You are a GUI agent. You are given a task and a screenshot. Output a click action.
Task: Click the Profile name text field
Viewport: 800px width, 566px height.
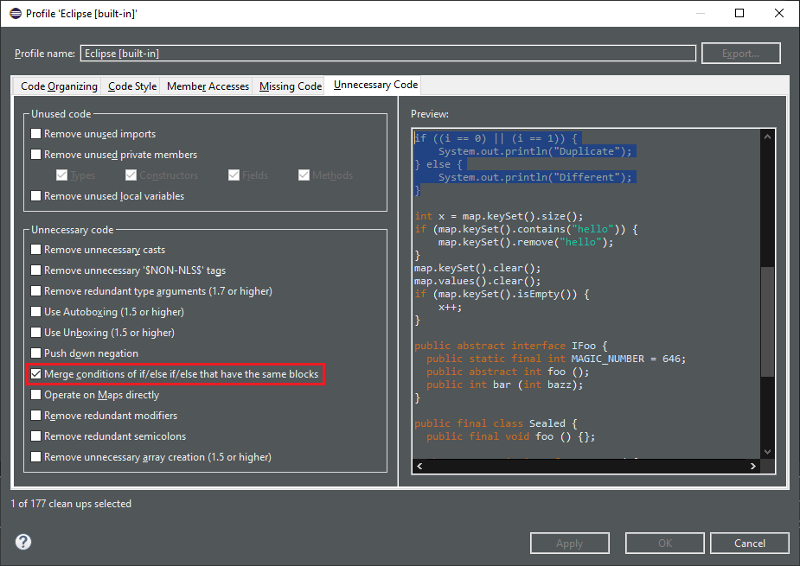(388, 53)
